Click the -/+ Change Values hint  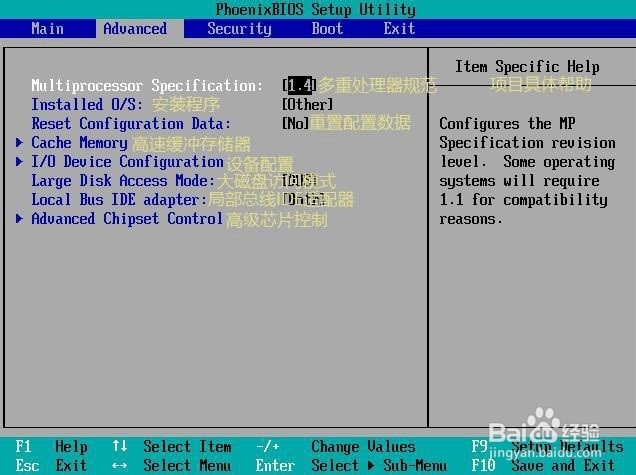[336, 447]
